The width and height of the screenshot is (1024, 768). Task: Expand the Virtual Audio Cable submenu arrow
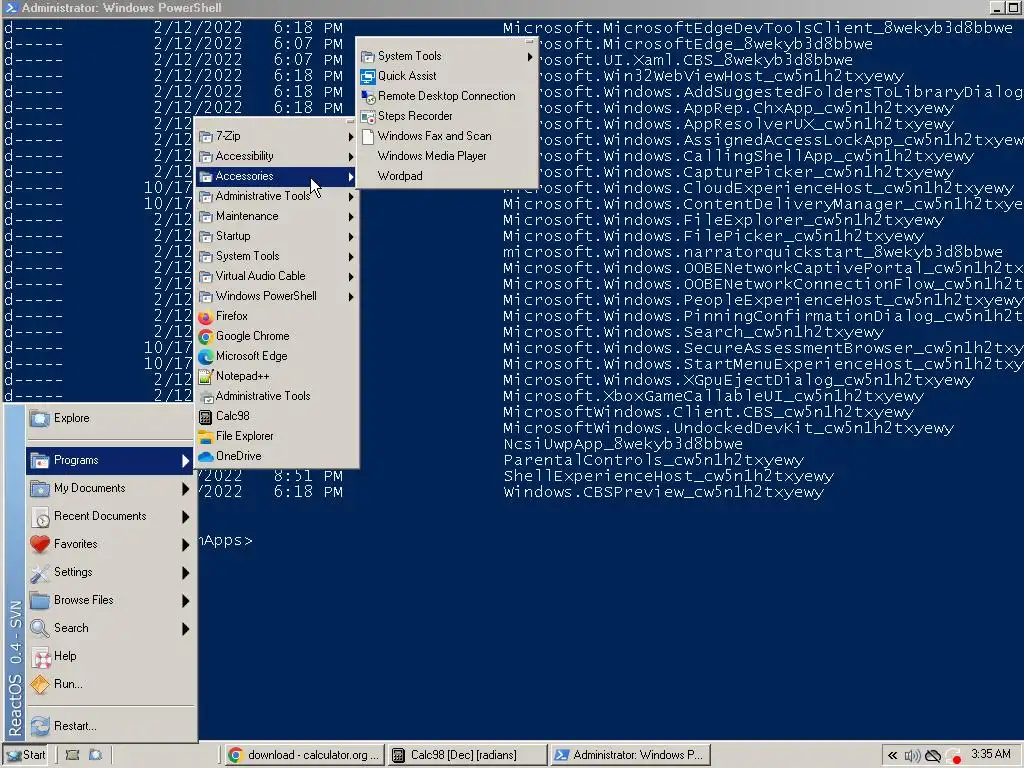click(x=351, y=277)
